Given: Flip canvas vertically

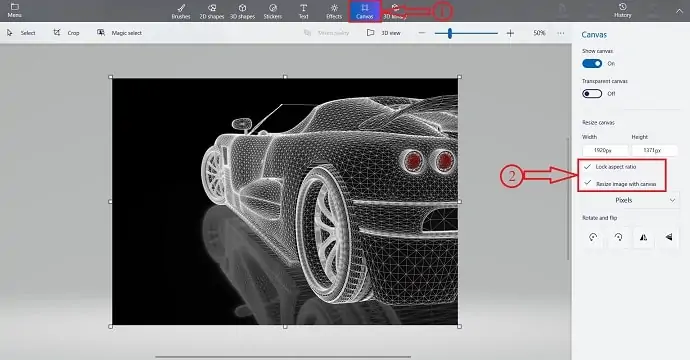Looking at the screenshot, I should (x=668, y=237).
